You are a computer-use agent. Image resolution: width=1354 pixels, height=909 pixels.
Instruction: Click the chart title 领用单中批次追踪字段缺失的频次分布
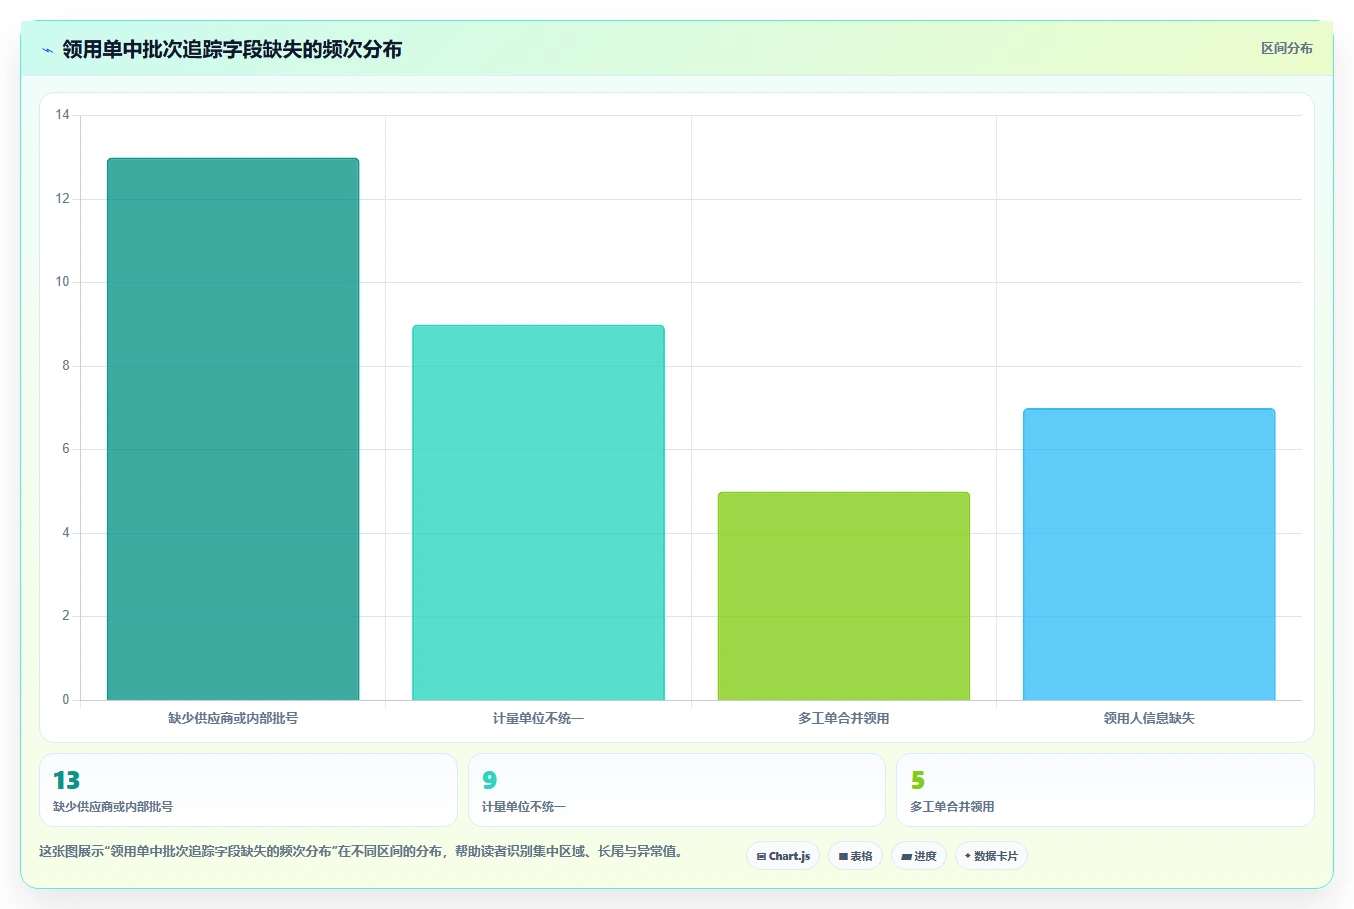232,49
